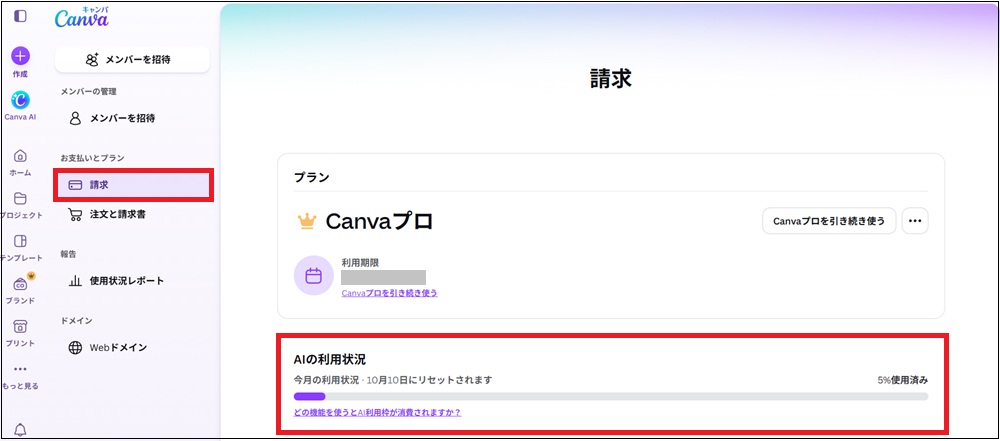Image resolution: width=1000 pixels, height=441 pixels.
Task: Click the 報告 section label
Action: (68, 254)
